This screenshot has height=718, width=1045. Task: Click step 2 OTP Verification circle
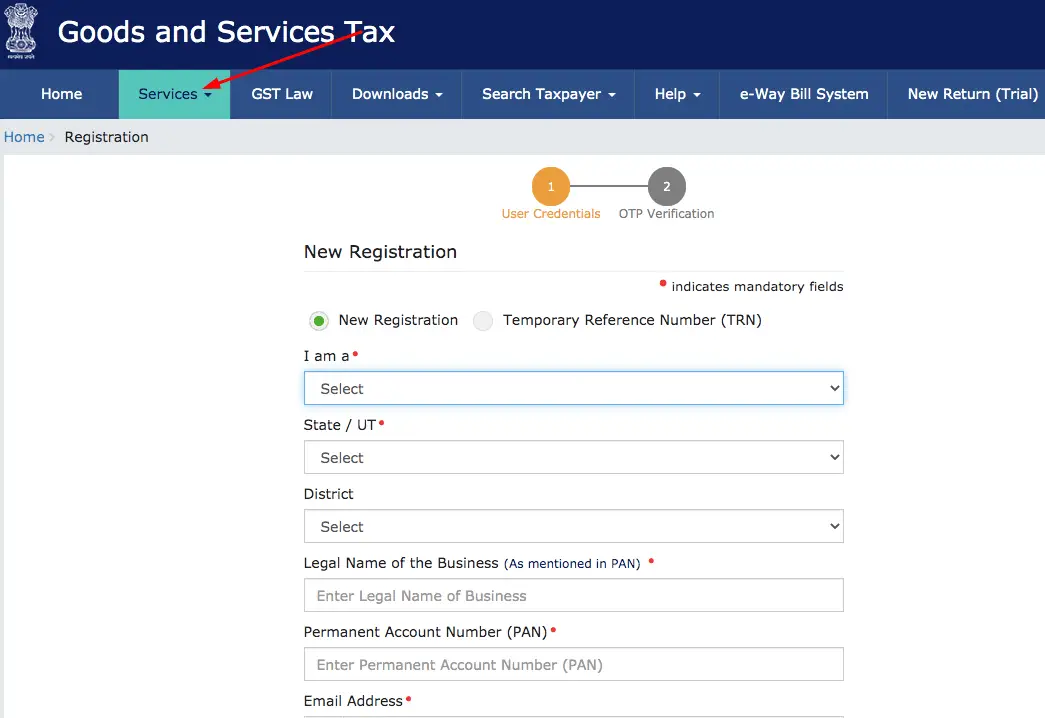[666, 186]
